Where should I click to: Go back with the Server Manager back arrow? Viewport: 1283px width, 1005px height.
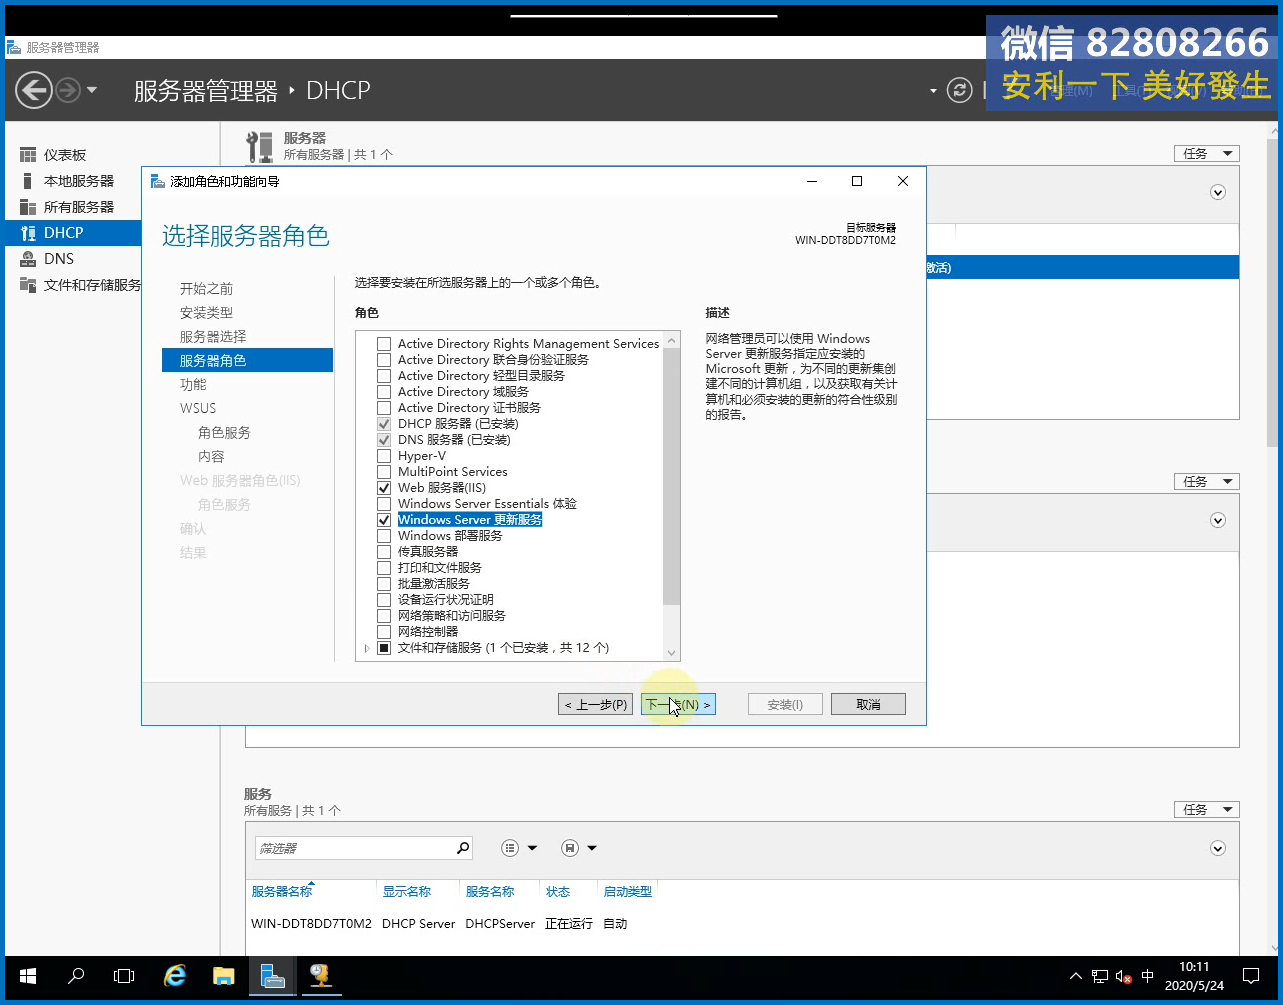34,91
